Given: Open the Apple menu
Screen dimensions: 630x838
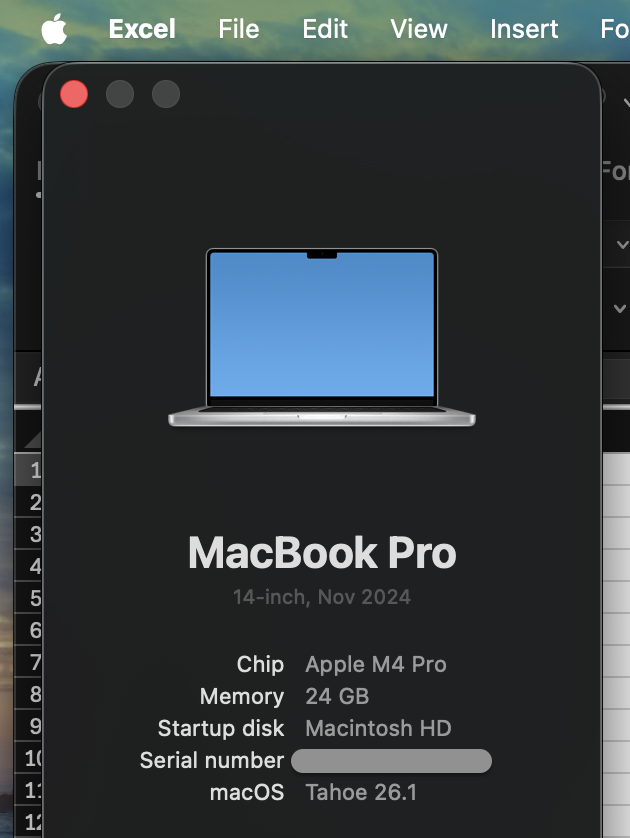Looking at the screenshot, I should point(55,29).
